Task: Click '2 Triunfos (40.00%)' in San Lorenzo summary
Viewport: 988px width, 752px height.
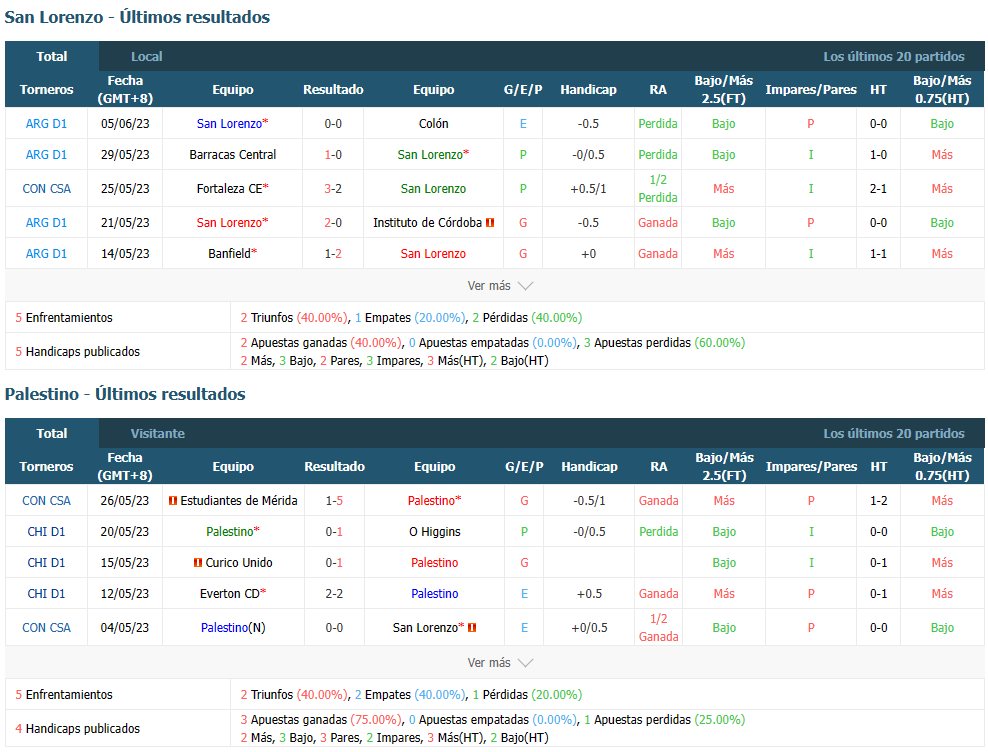Action: tap(293, 318)
